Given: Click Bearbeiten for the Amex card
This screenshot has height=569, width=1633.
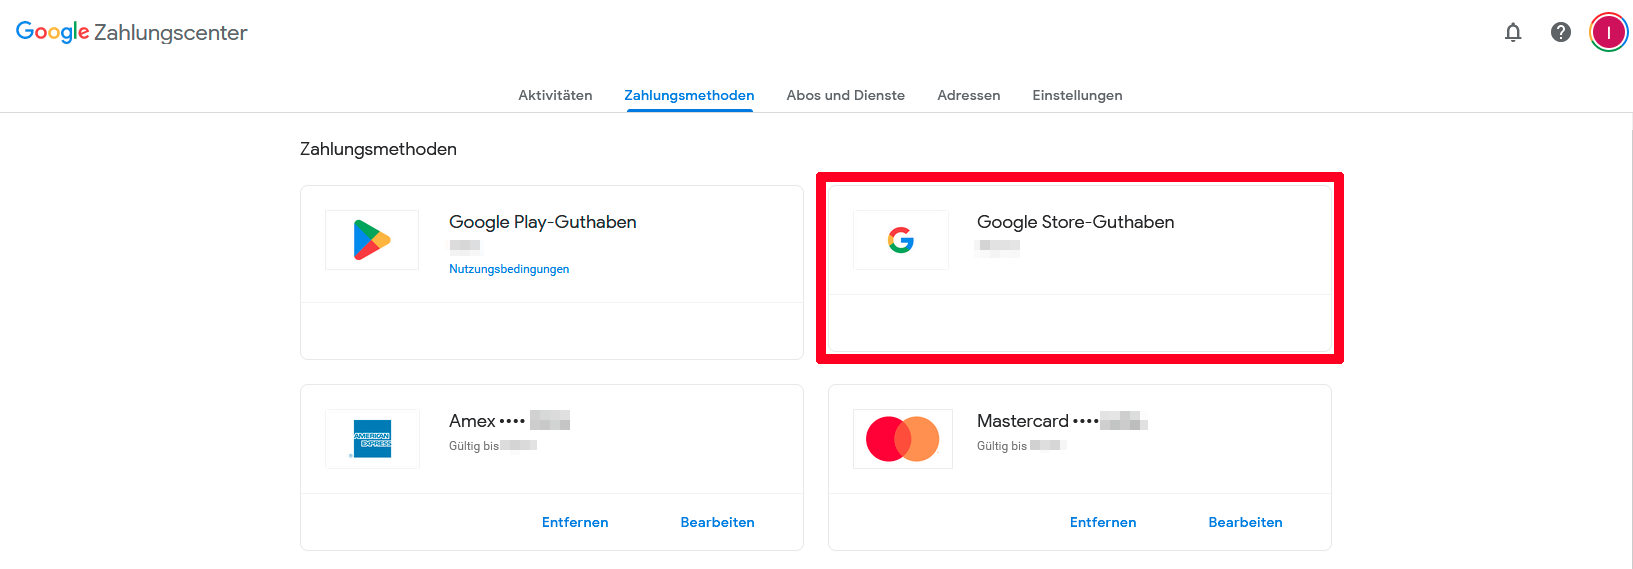Looking at the screenshot, I should pos(717,522).
